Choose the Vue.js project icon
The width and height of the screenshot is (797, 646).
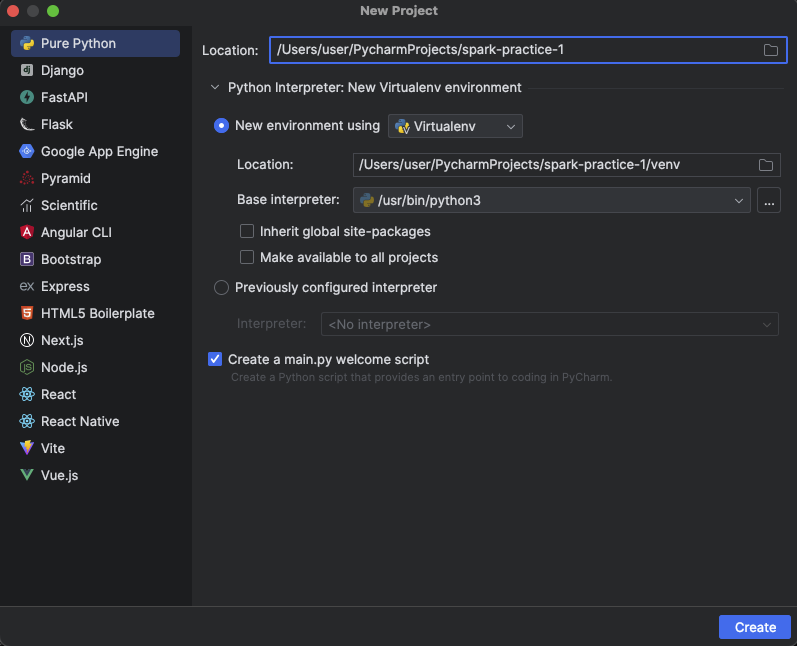(26, 475)
